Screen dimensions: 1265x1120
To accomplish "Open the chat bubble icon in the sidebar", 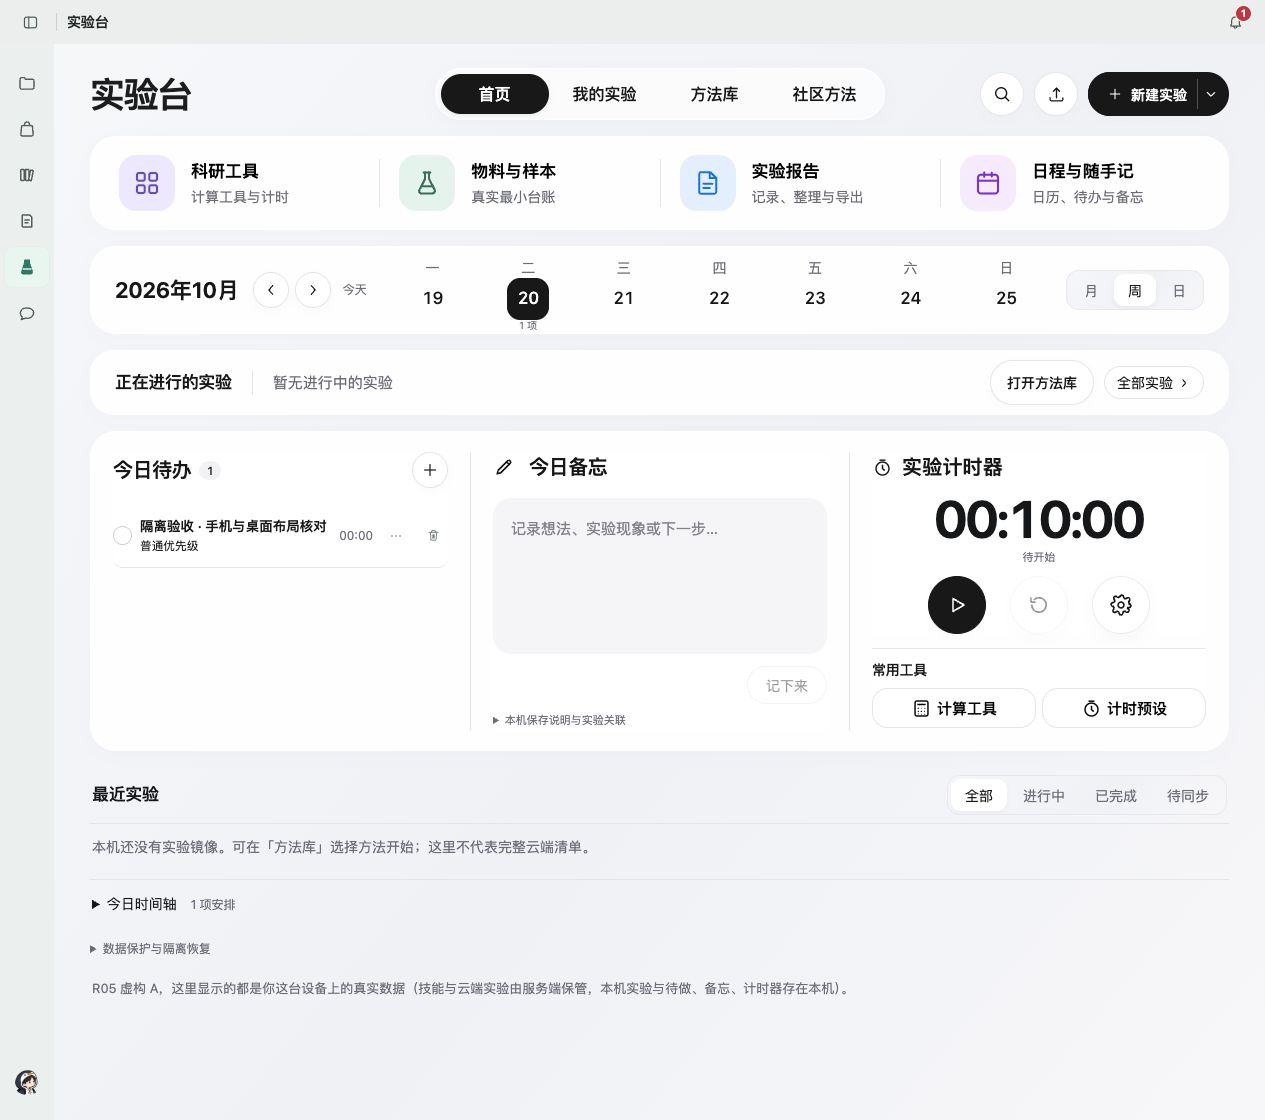I will 27,313.
